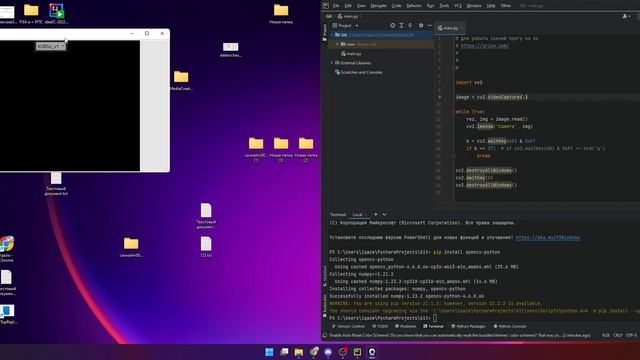Viewport: 640px width, 360px height.
Task: Open the View menu
Action: coord(361,6)
